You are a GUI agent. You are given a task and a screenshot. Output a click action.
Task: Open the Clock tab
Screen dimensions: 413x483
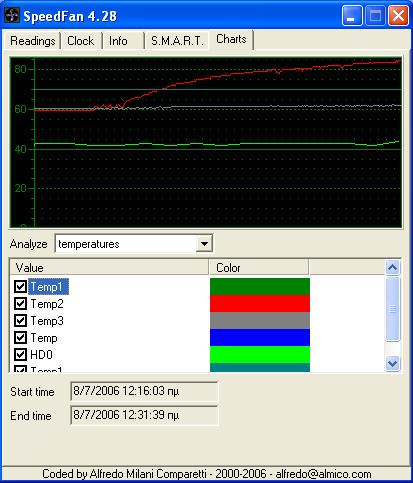click(x=81, y=41)
